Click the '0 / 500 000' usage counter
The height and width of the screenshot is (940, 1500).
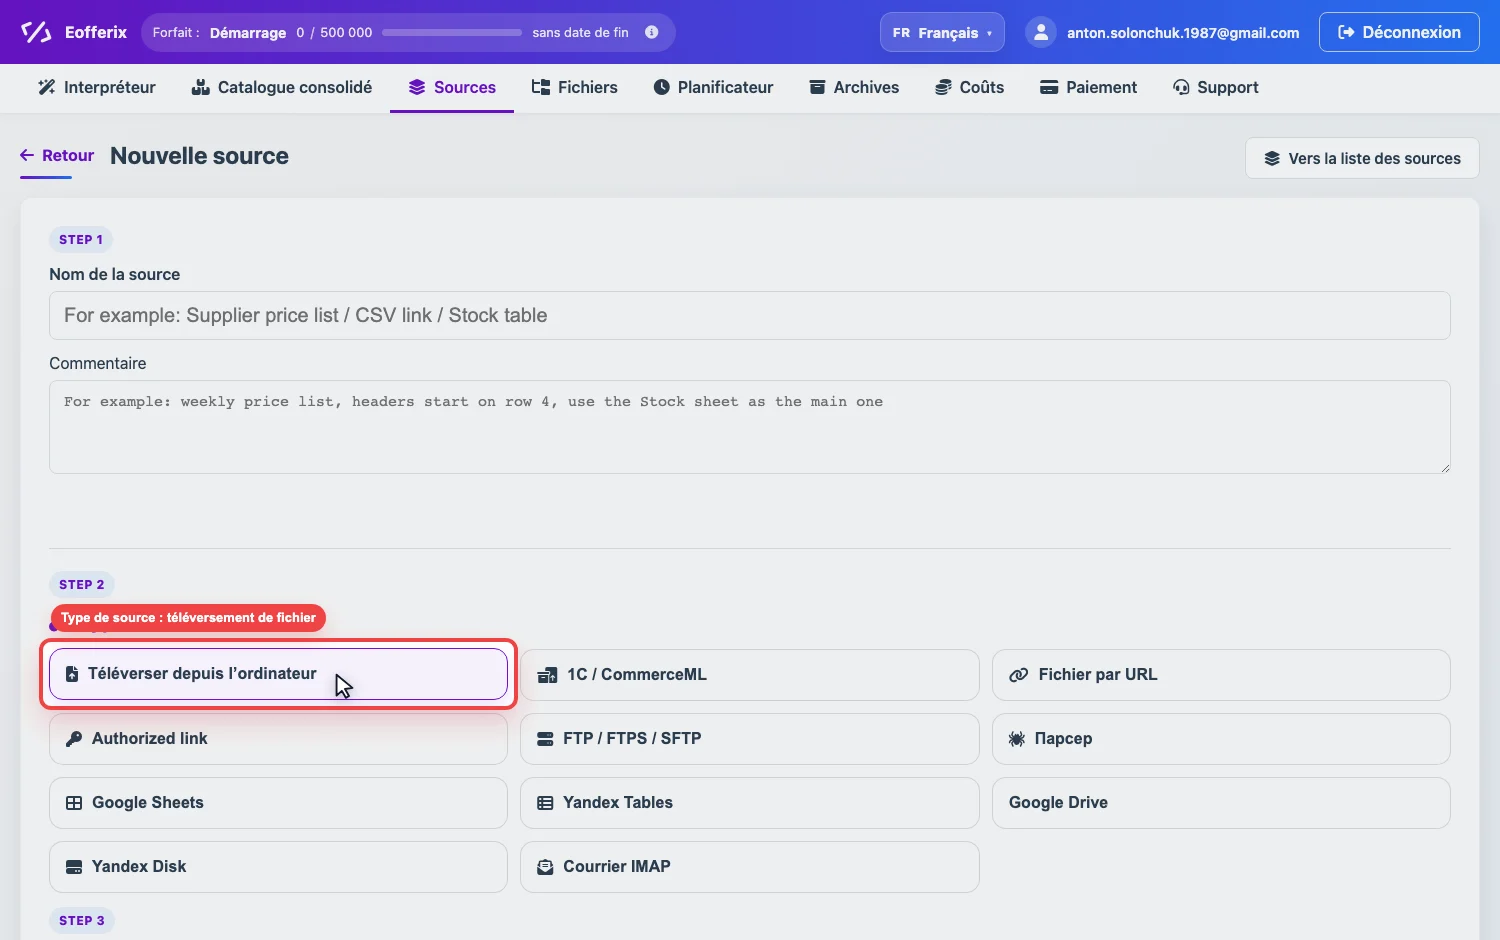click(334, 32)
